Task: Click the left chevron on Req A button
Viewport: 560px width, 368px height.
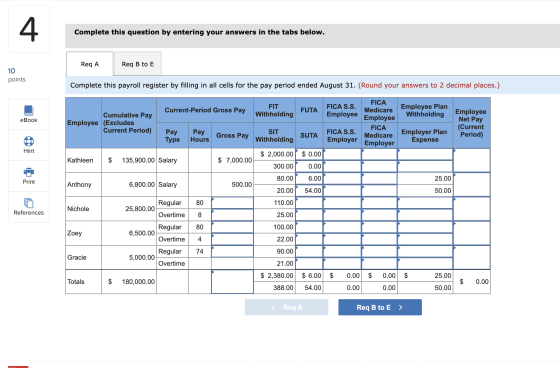Action: pyautogui.click(x=273, y=307)
